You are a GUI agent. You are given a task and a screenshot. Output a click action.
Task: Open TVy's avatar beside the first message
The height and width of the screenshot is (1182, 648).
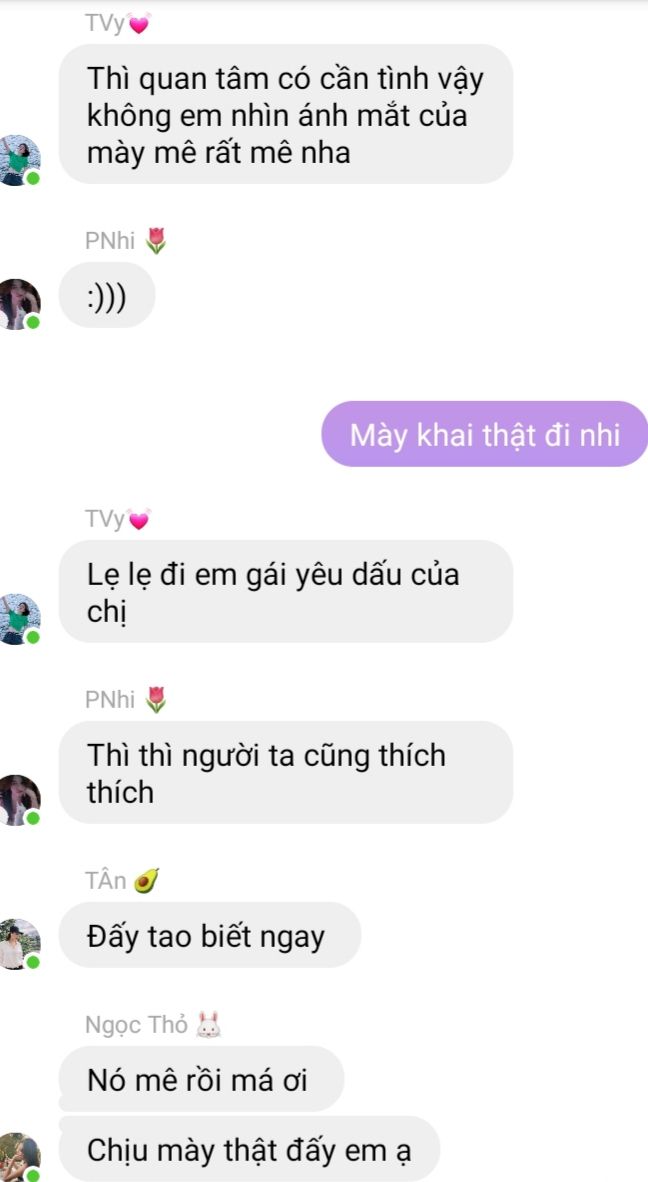click(19, 160)
